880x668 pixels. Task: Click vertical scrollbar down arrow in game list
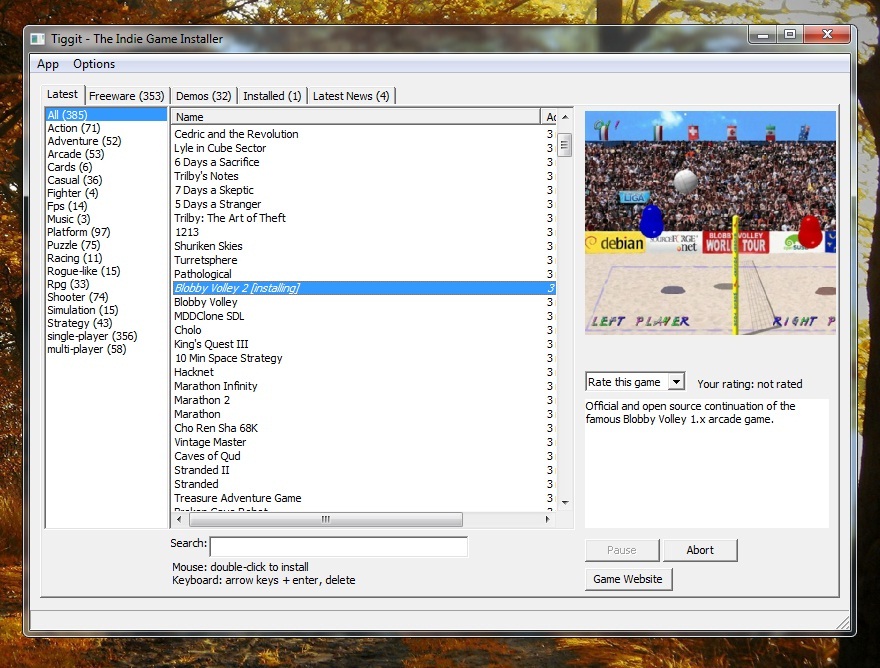click(x=565, y=502)
